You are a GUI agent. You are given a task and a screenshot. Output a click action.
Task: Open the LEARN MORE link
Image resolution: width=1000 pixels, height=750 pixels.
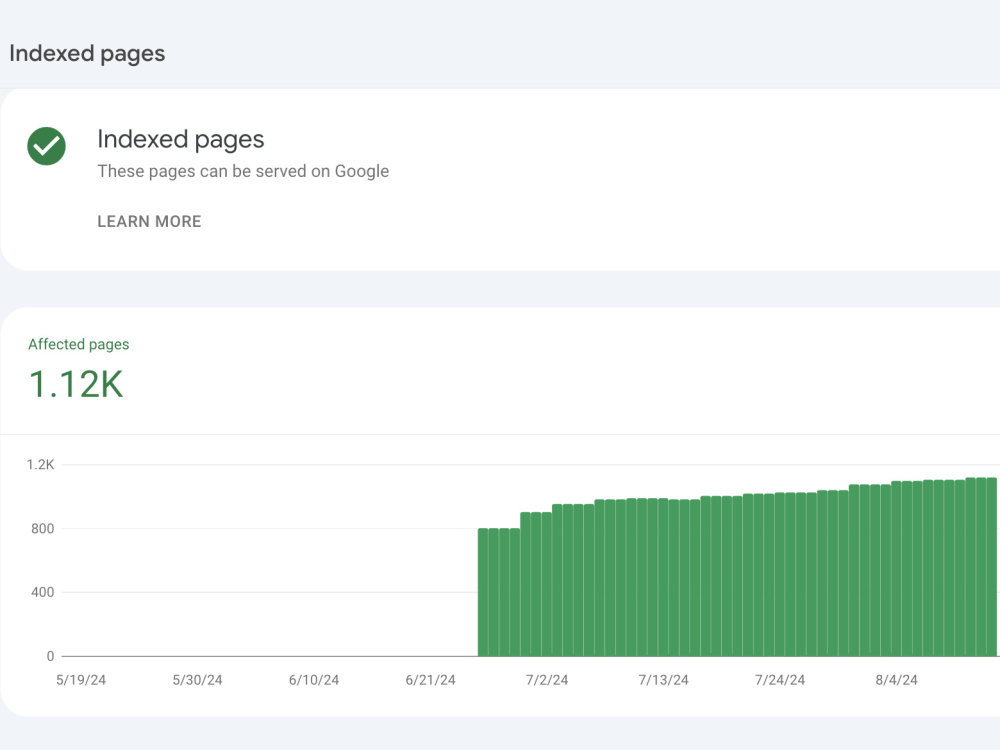[x=149, y=221]
